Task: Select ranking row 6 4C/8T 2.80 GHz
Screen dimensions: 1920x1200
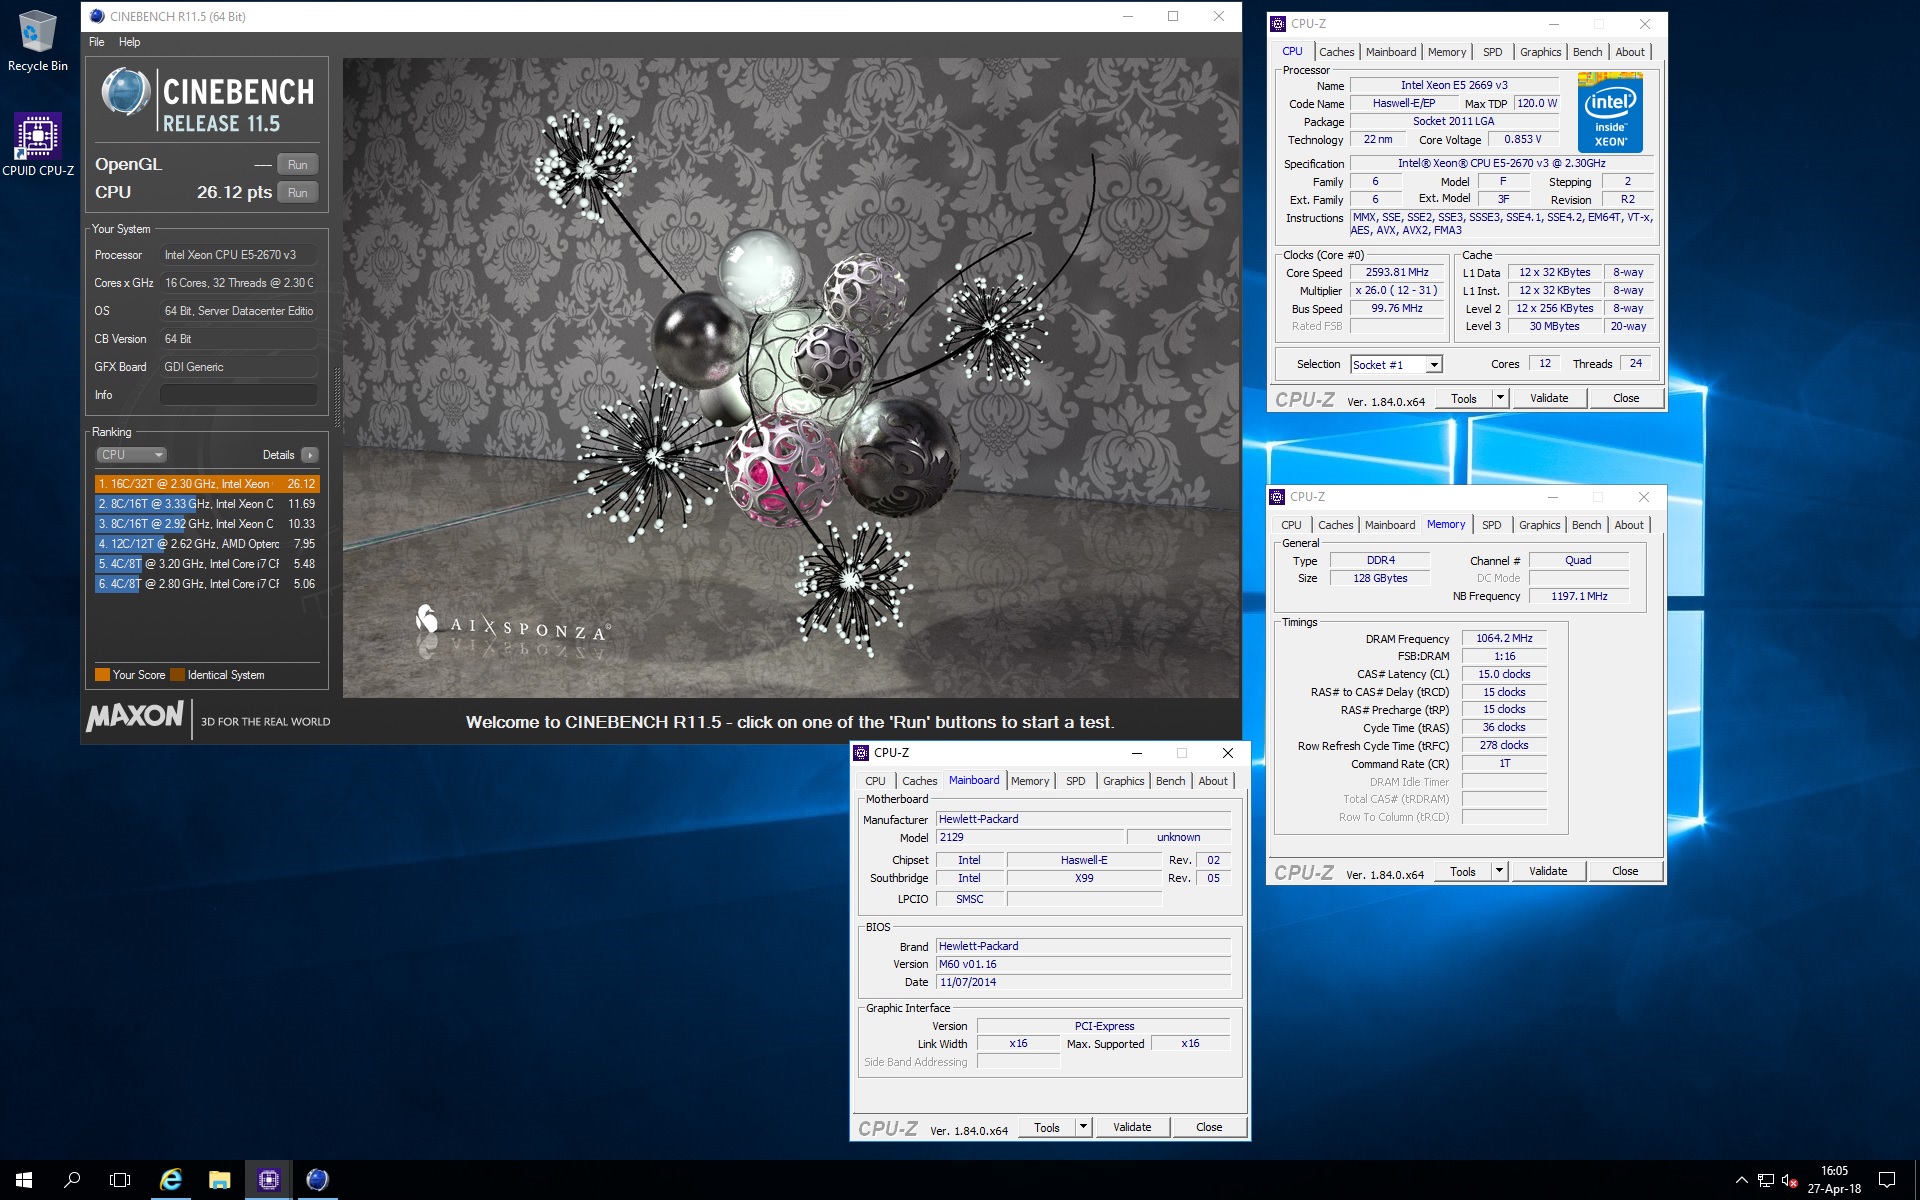Action: click(x=207, y=584)
